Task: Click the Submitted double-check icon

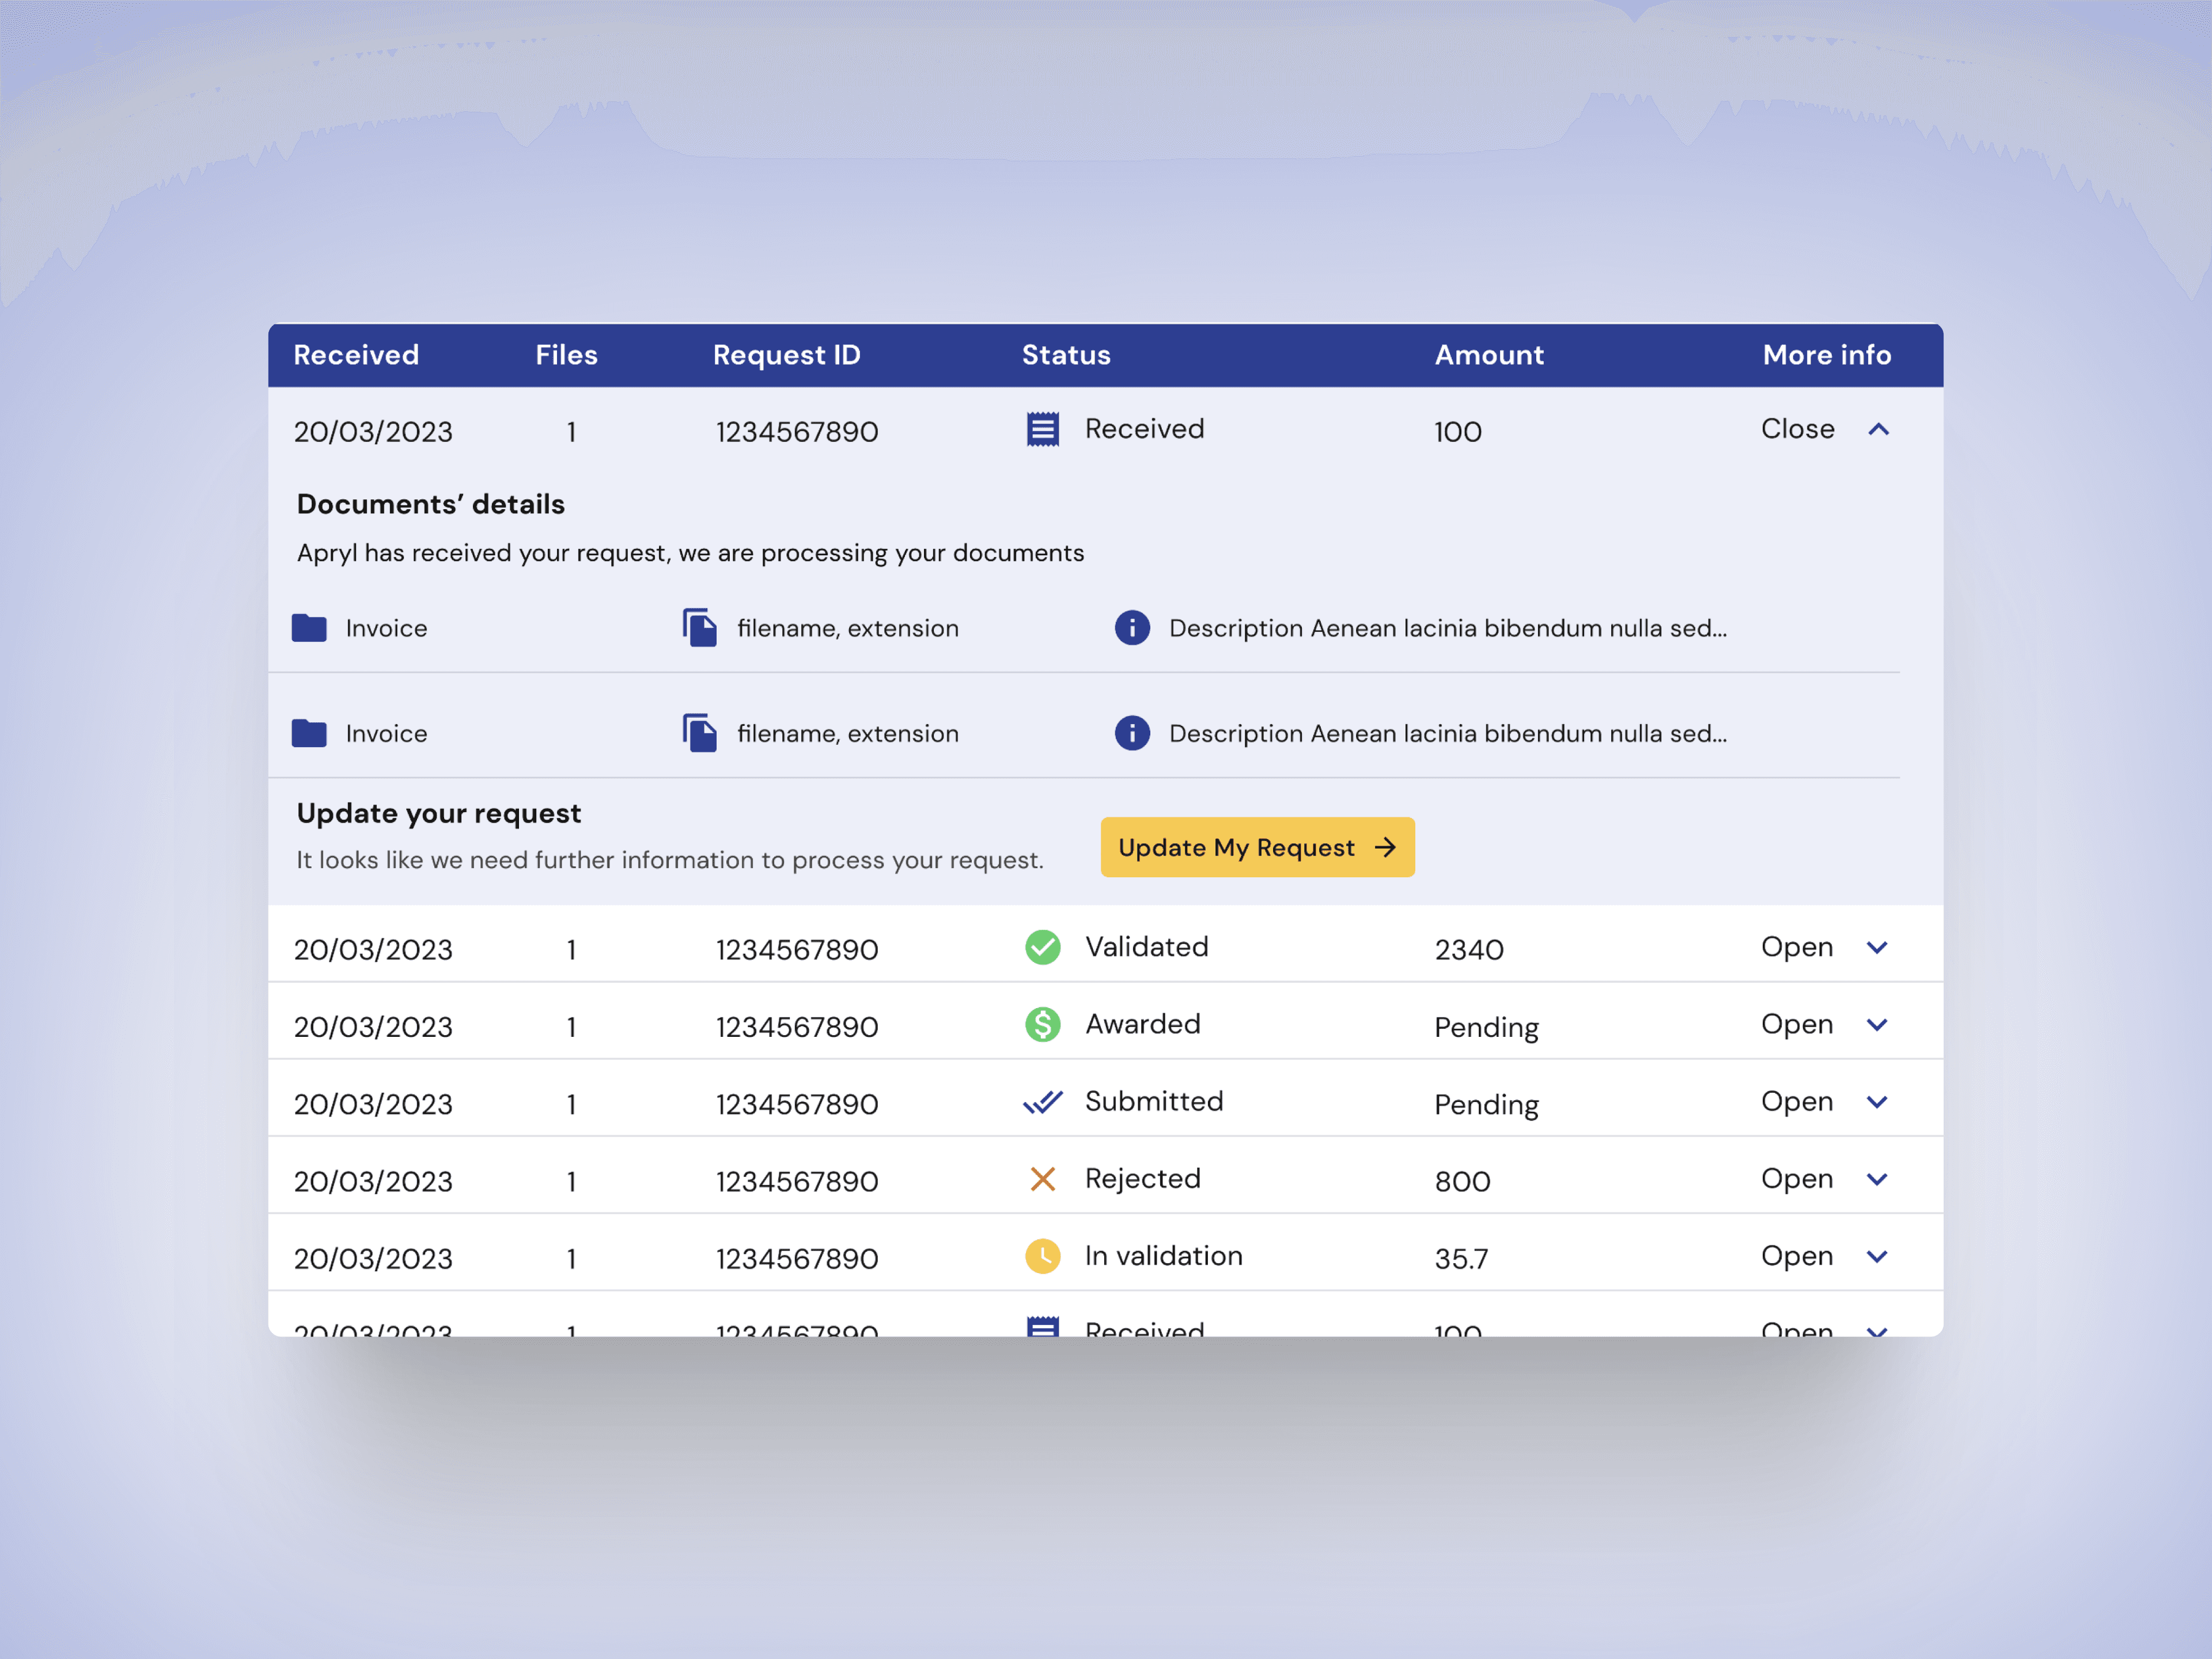Action: pyautogui.click(x=1042, y=1102)
